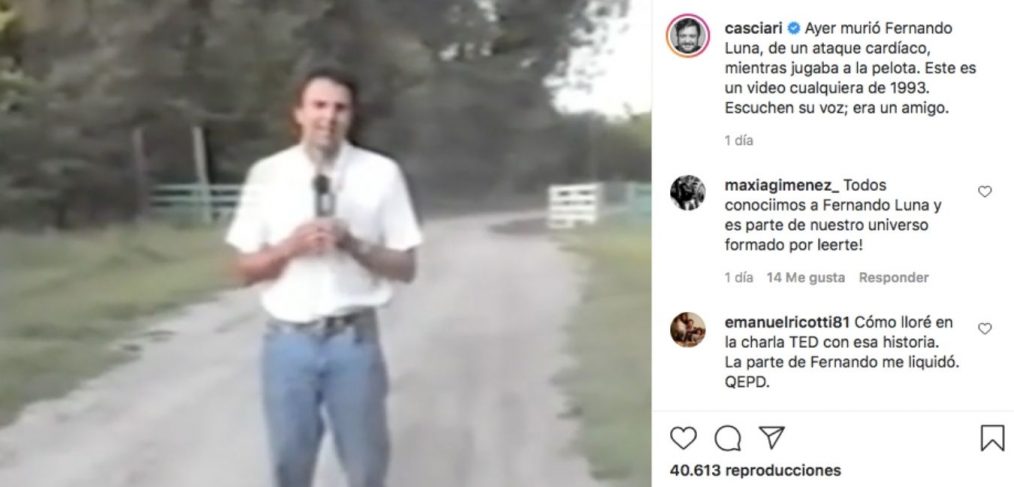The image size is (1014, 487).
Task: Open comments with the speech bubble icon
Action: (x=728, y=438)
